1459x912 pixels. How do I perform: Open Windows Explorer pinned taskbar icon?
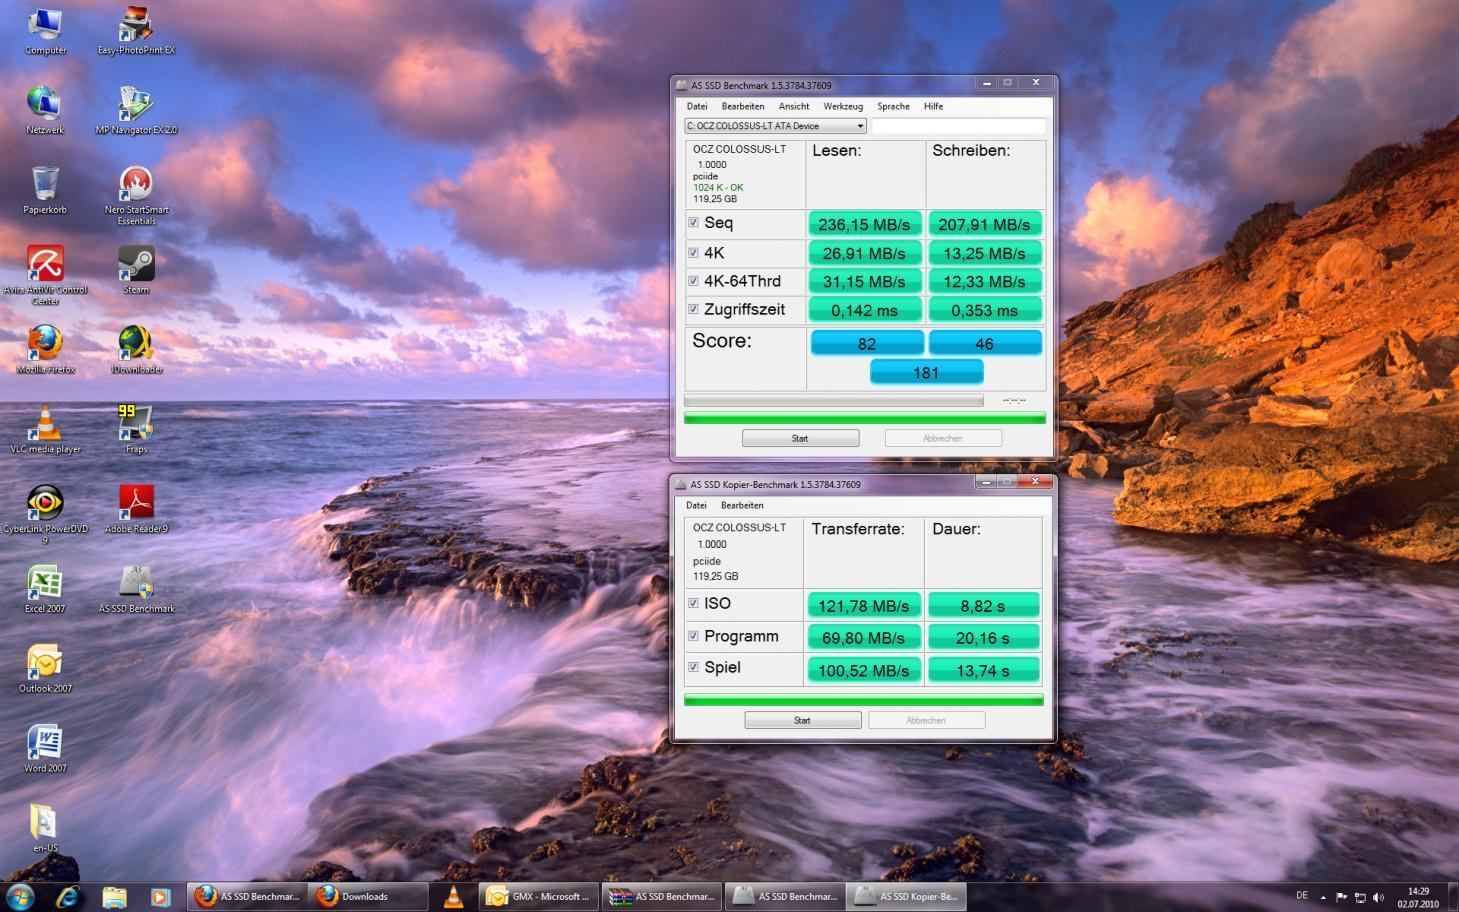(114, 897)
